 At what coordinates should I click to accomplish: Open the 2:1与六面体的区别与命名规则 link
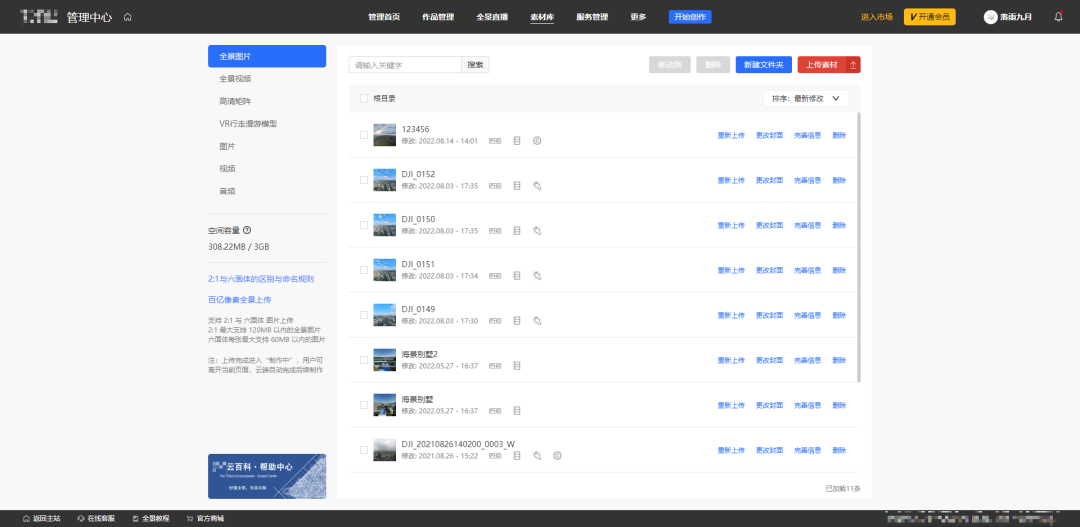coord(261,279)
